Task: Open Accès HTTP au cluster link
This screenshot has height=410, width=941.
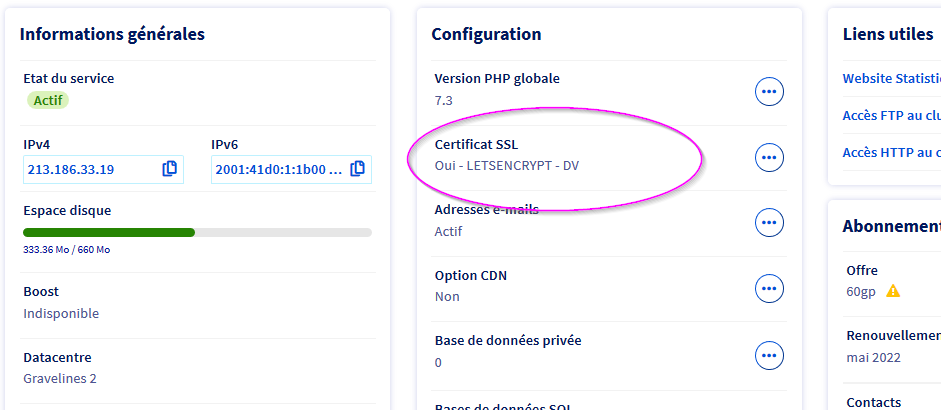Action: pyautogui.click(x=891, y=153)
